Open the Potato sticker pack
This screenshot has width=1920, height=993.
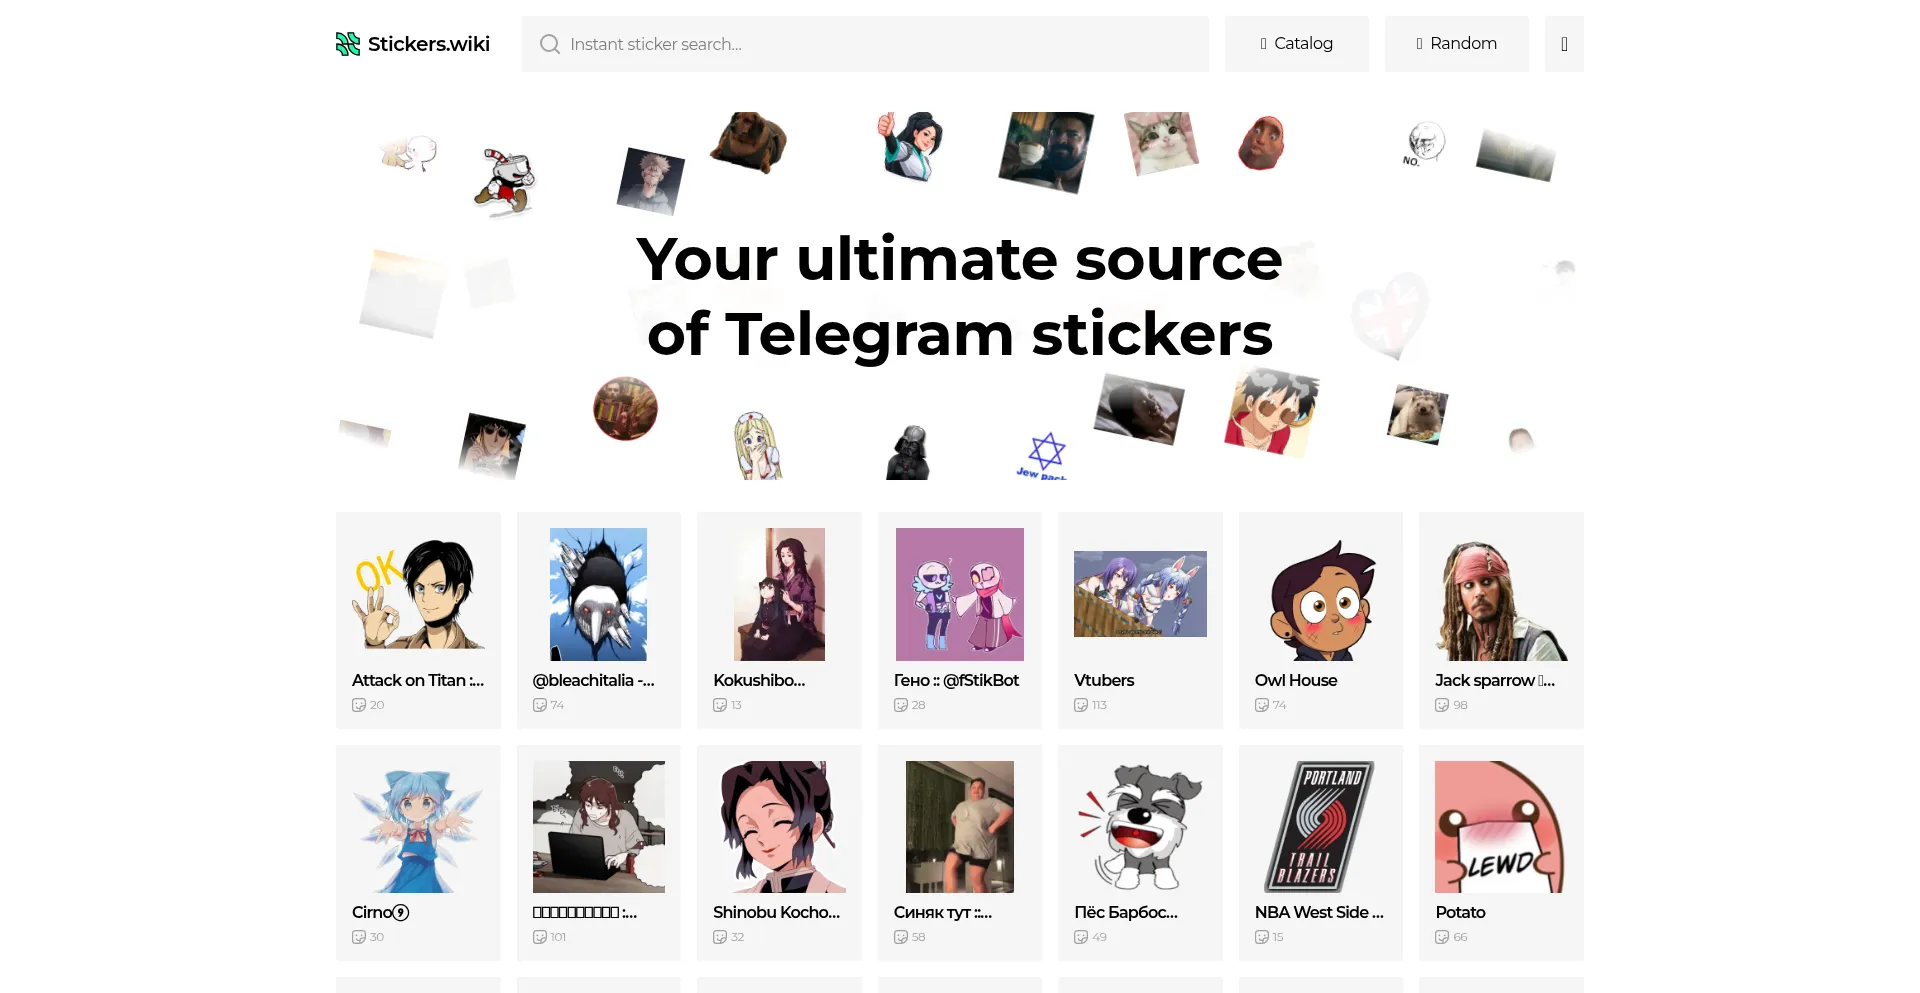pyautogui.click(x=1501, y=853)
